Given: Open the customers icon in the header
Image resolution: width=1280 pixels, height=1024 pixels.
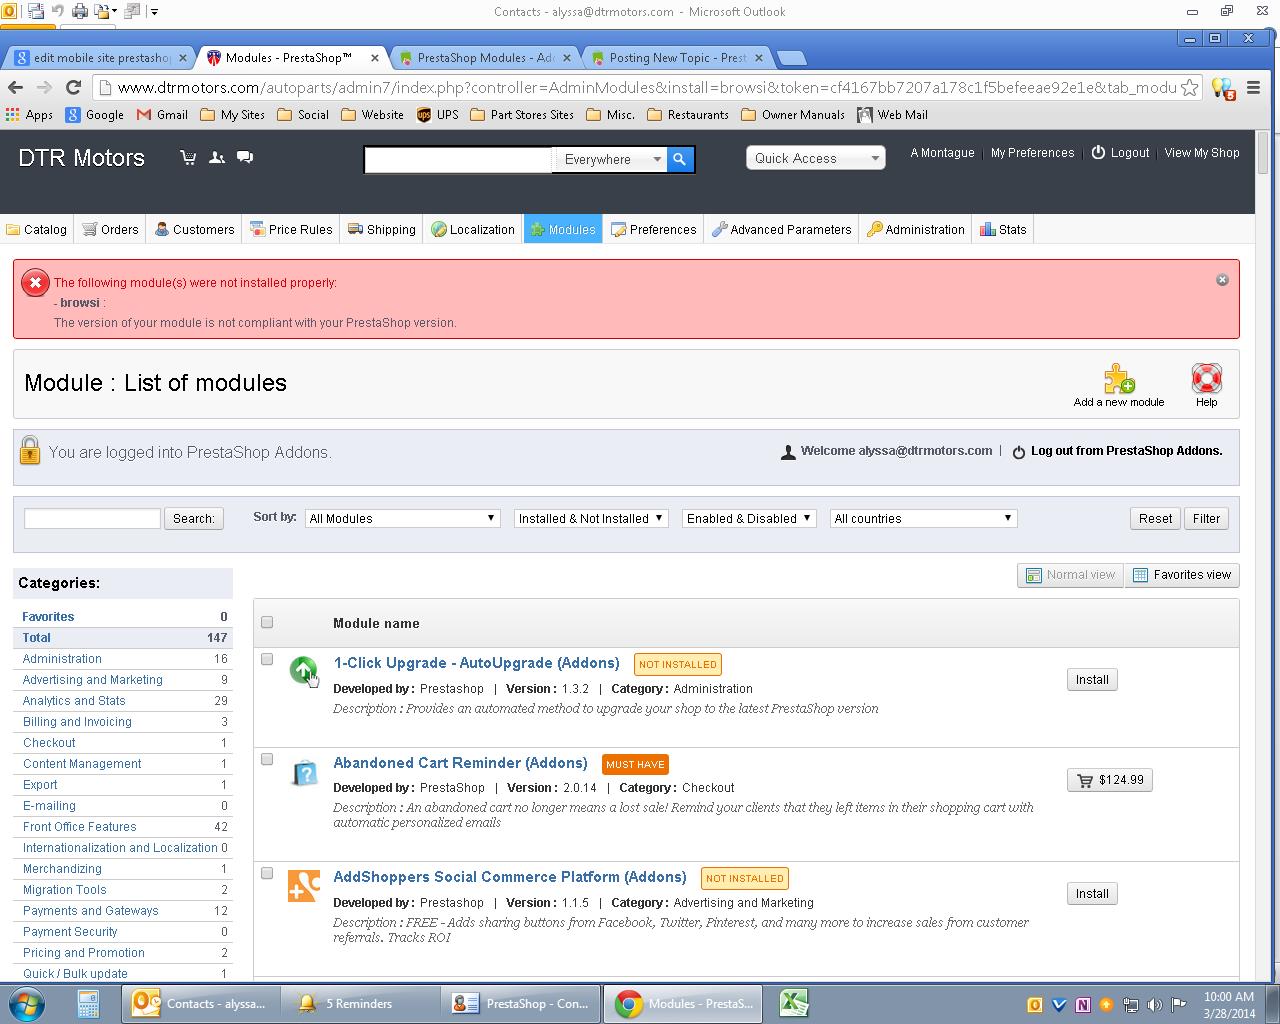Looking at the screenshot, I should point(216,158).
